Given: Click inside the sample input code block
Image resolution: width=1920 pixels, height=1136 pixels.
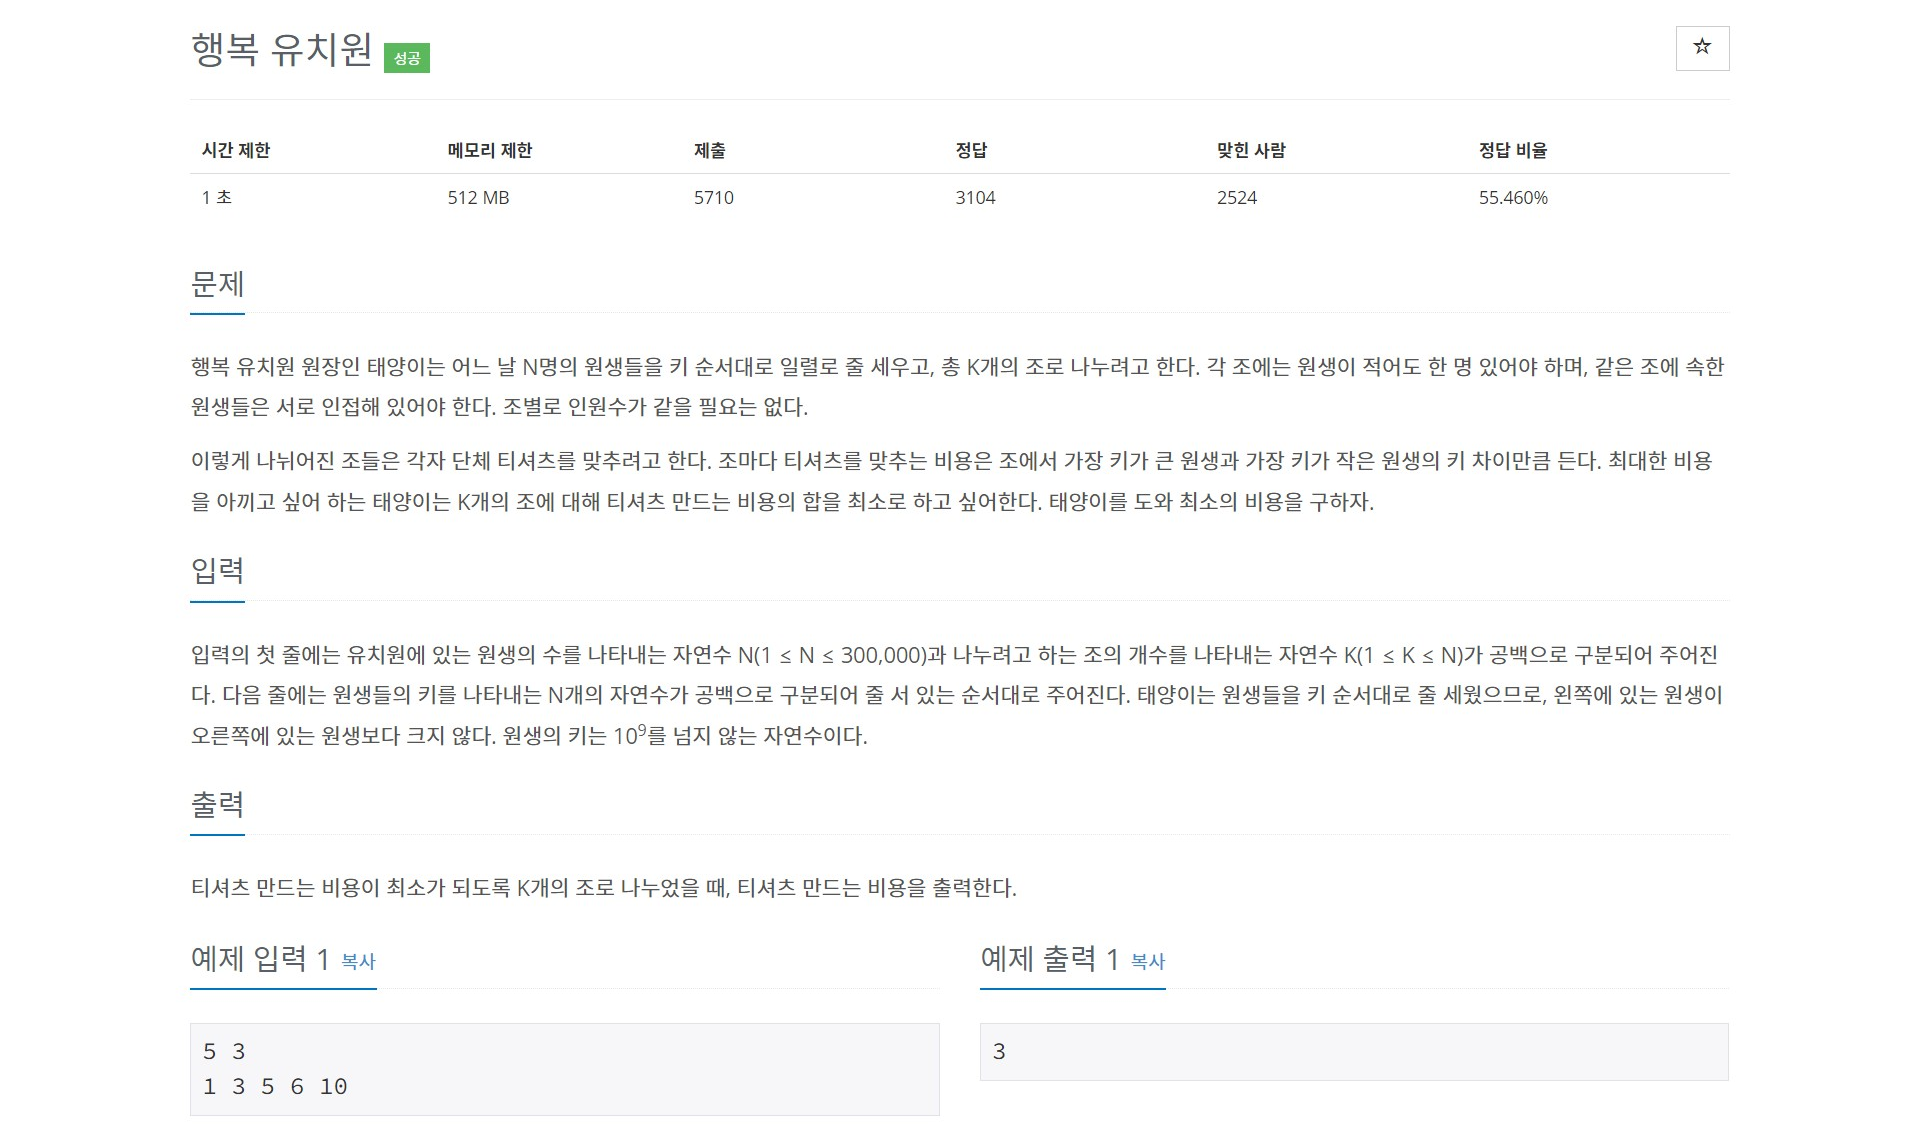Looking at the screenshot, I should coord(564,1069).
